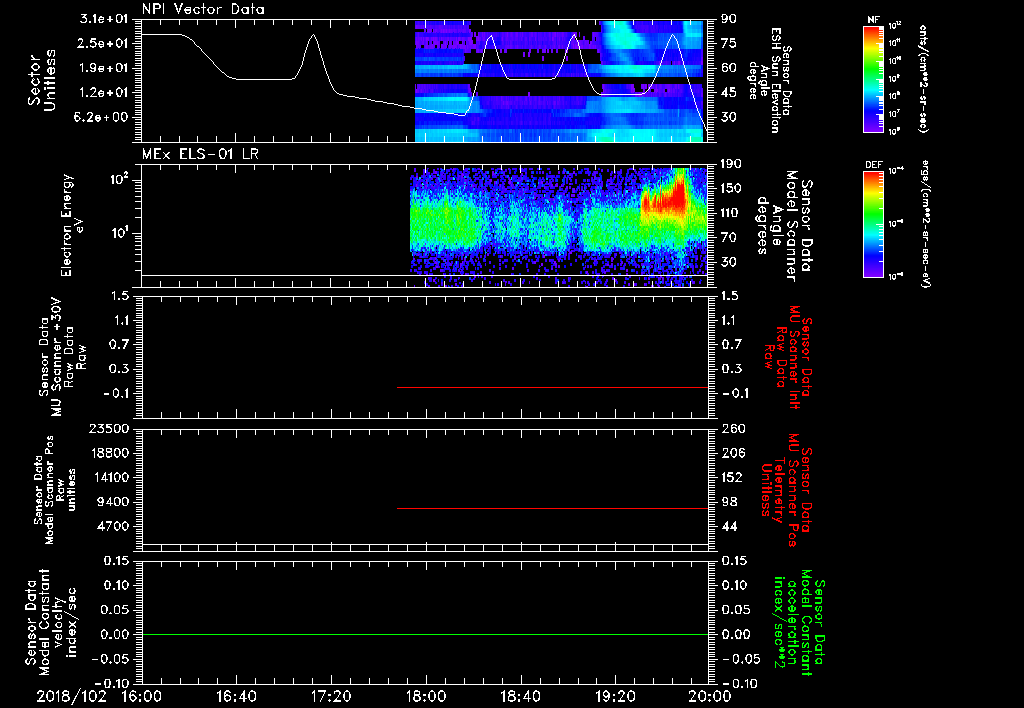Screen dimensions: 1024x708
Task: Click the 90 degree tick label
Action: tap(728, 19)
